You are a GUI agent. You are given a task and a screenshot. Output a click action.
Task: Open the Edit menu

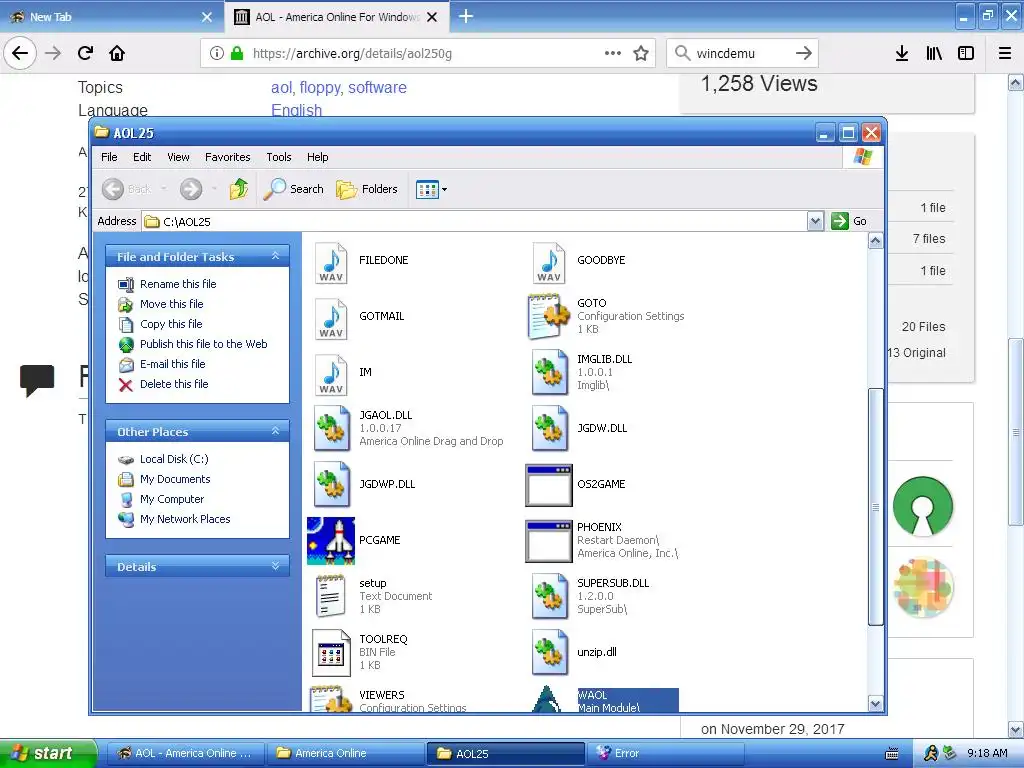pyautogui.click(x=142, y=157)
